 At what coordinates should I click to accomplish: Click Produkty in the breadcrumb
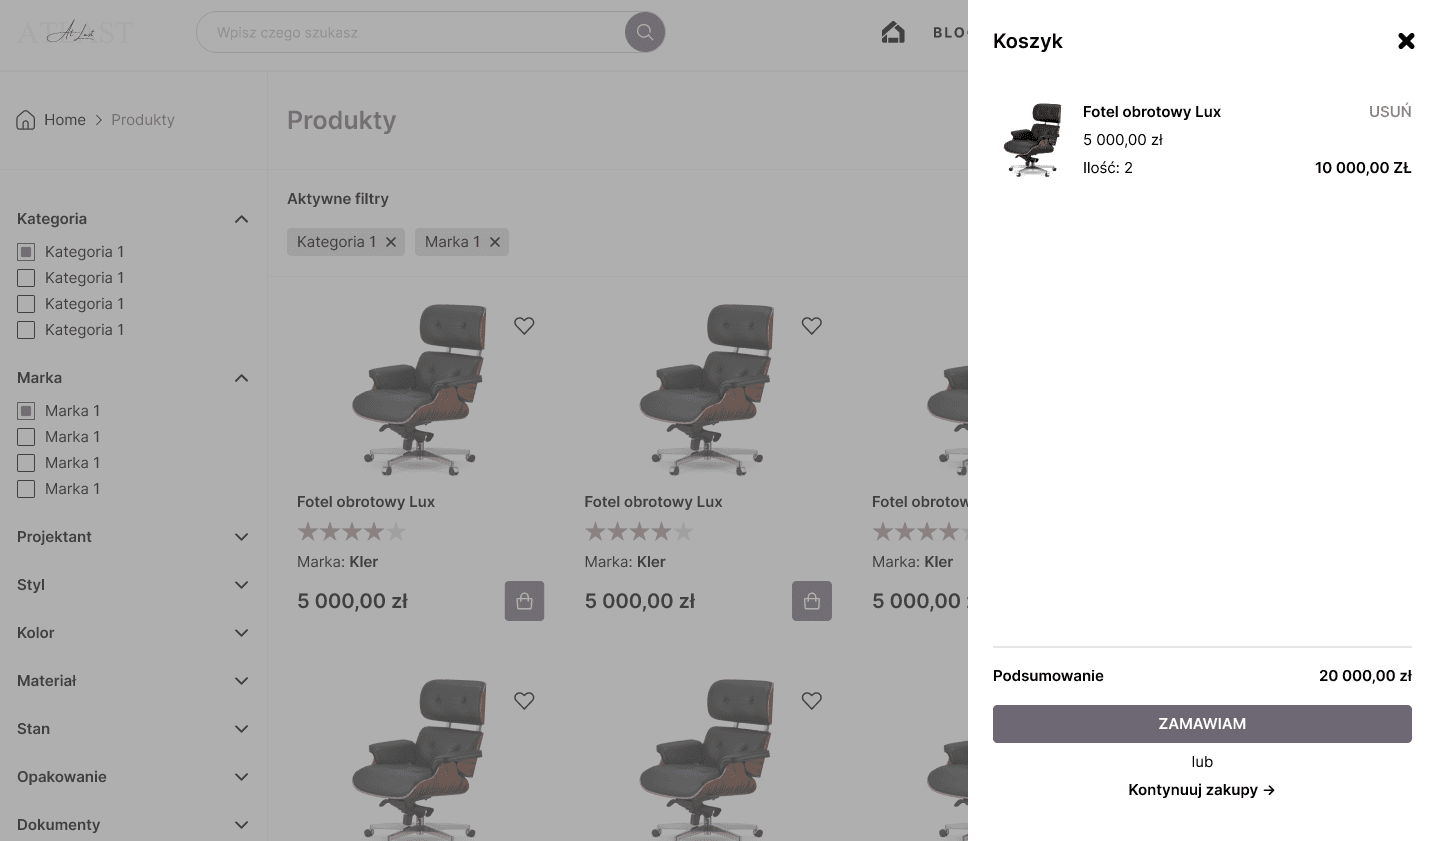click(x=142, y=119)
